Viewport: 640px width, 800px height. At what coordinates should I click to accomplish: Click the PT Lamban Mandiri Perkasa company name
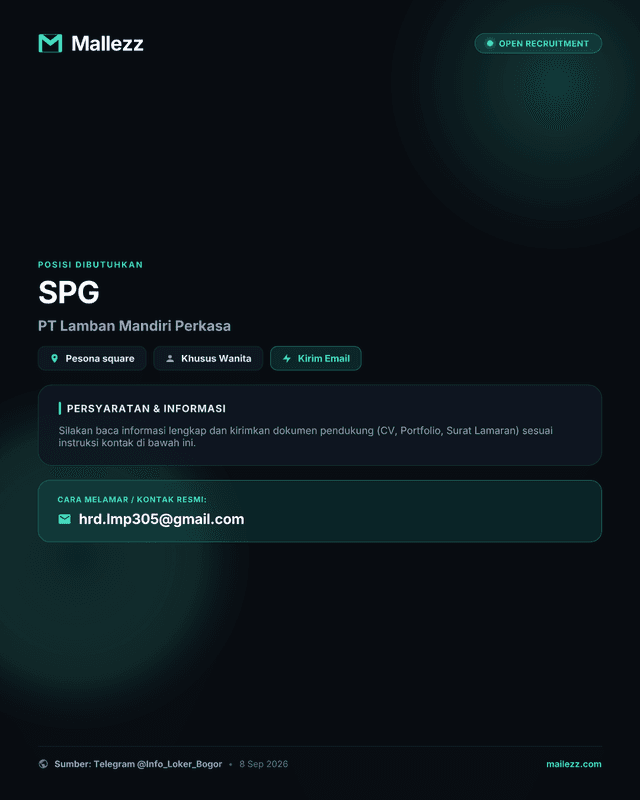tap(134, 326)
